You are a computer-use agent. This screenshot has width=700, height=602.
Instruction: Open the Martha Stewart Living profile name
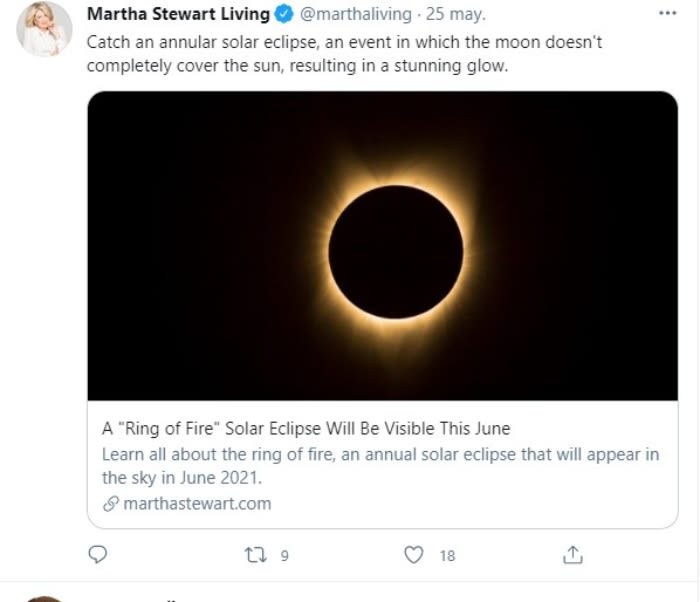point(179,15)
